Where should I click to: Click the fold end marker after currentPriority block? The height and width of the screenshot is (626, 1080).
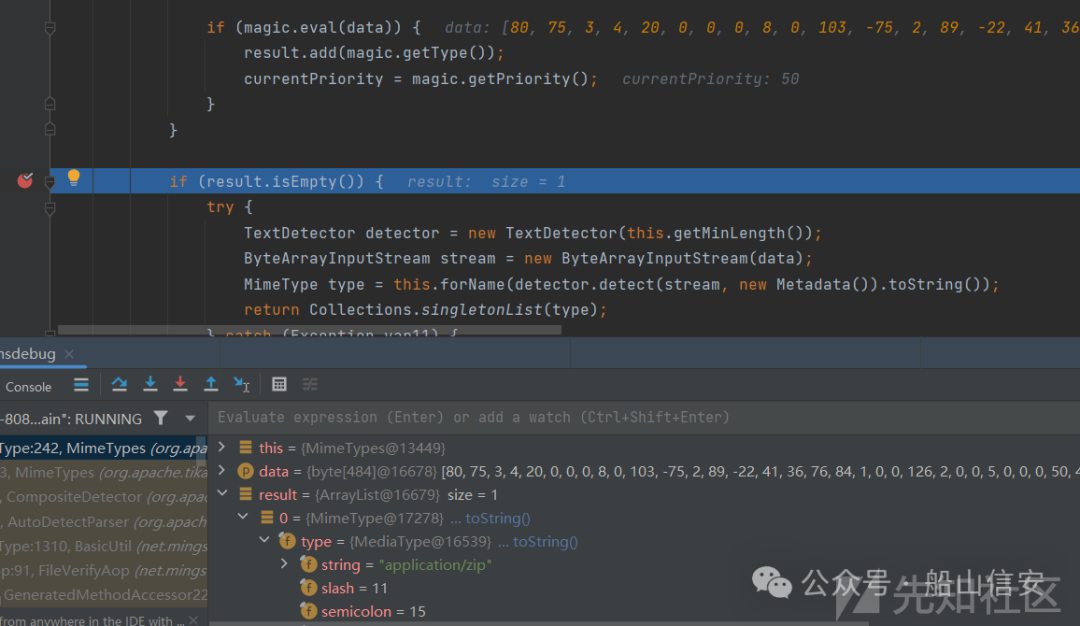point(50,104)
